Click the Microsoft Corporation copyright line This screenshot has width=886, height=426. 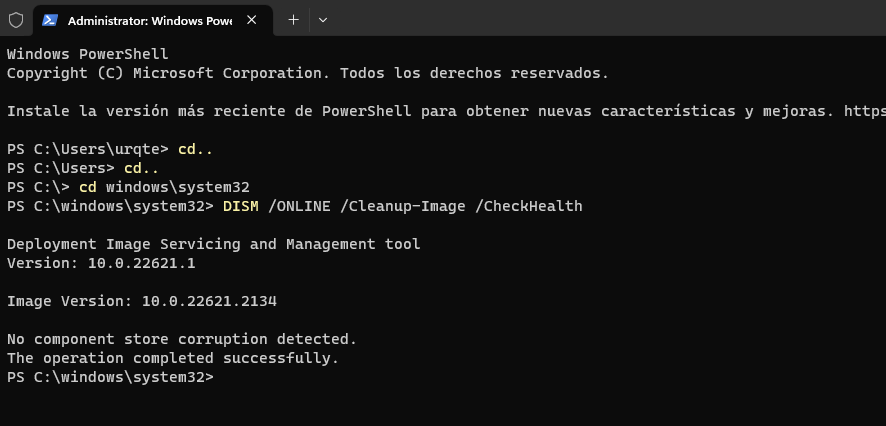307,73
